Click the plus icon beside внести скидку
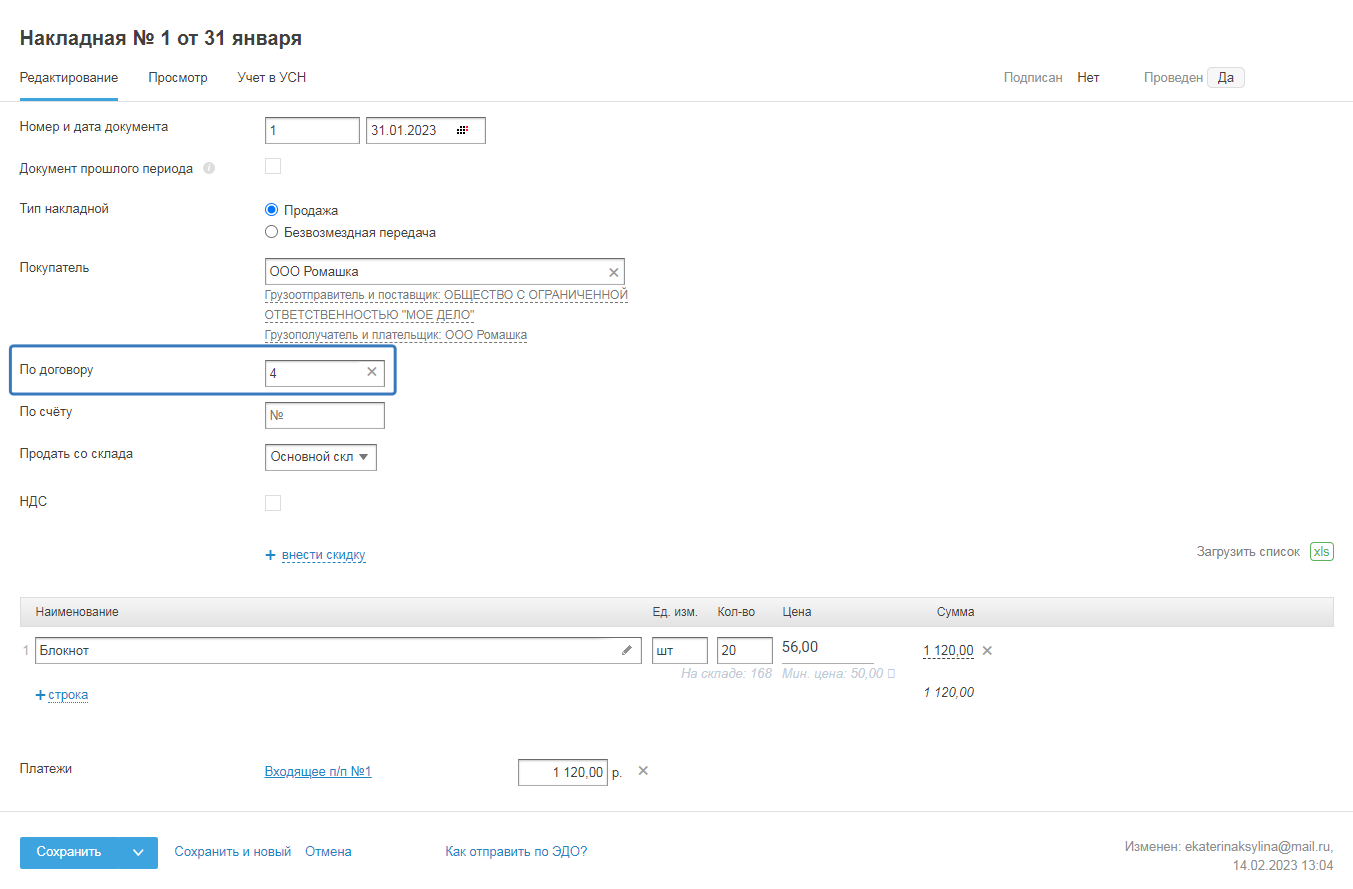Screen dimensions: 1353x889 (x=270, y=555)
